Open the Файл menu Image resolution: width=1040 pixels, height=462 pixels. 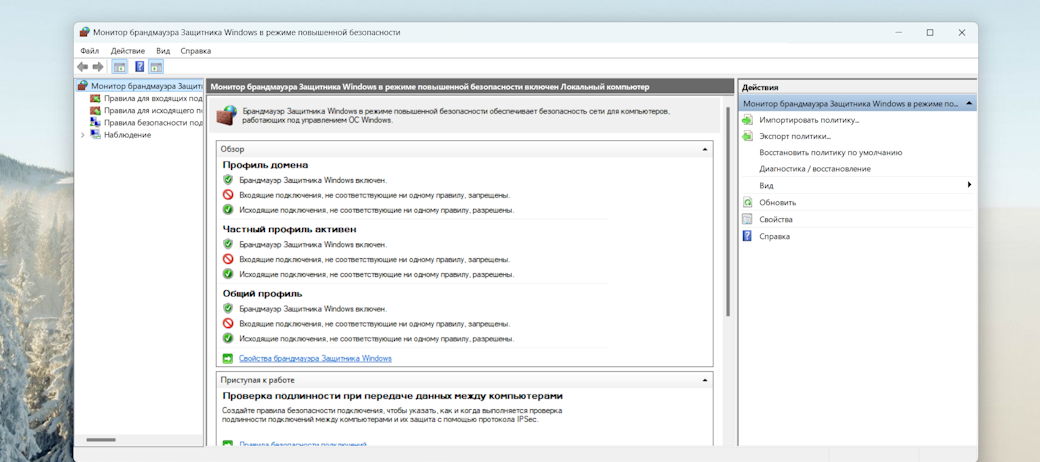point(90,50)
